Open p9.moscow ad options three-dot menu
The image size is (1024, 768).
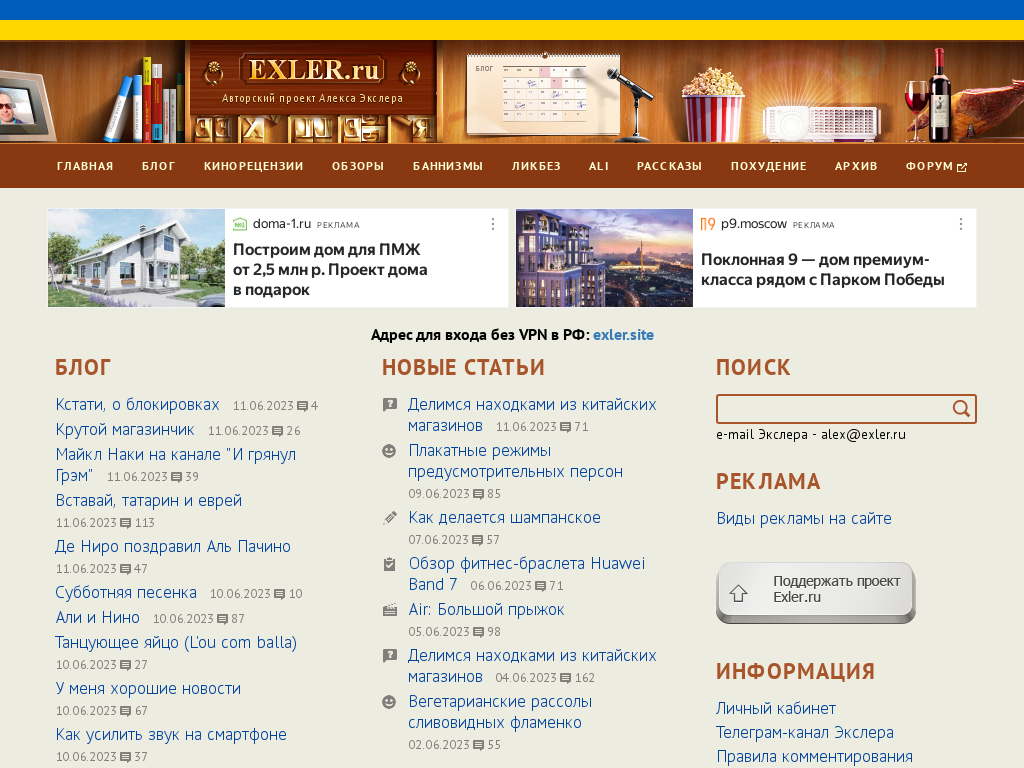tap(961, 225)
